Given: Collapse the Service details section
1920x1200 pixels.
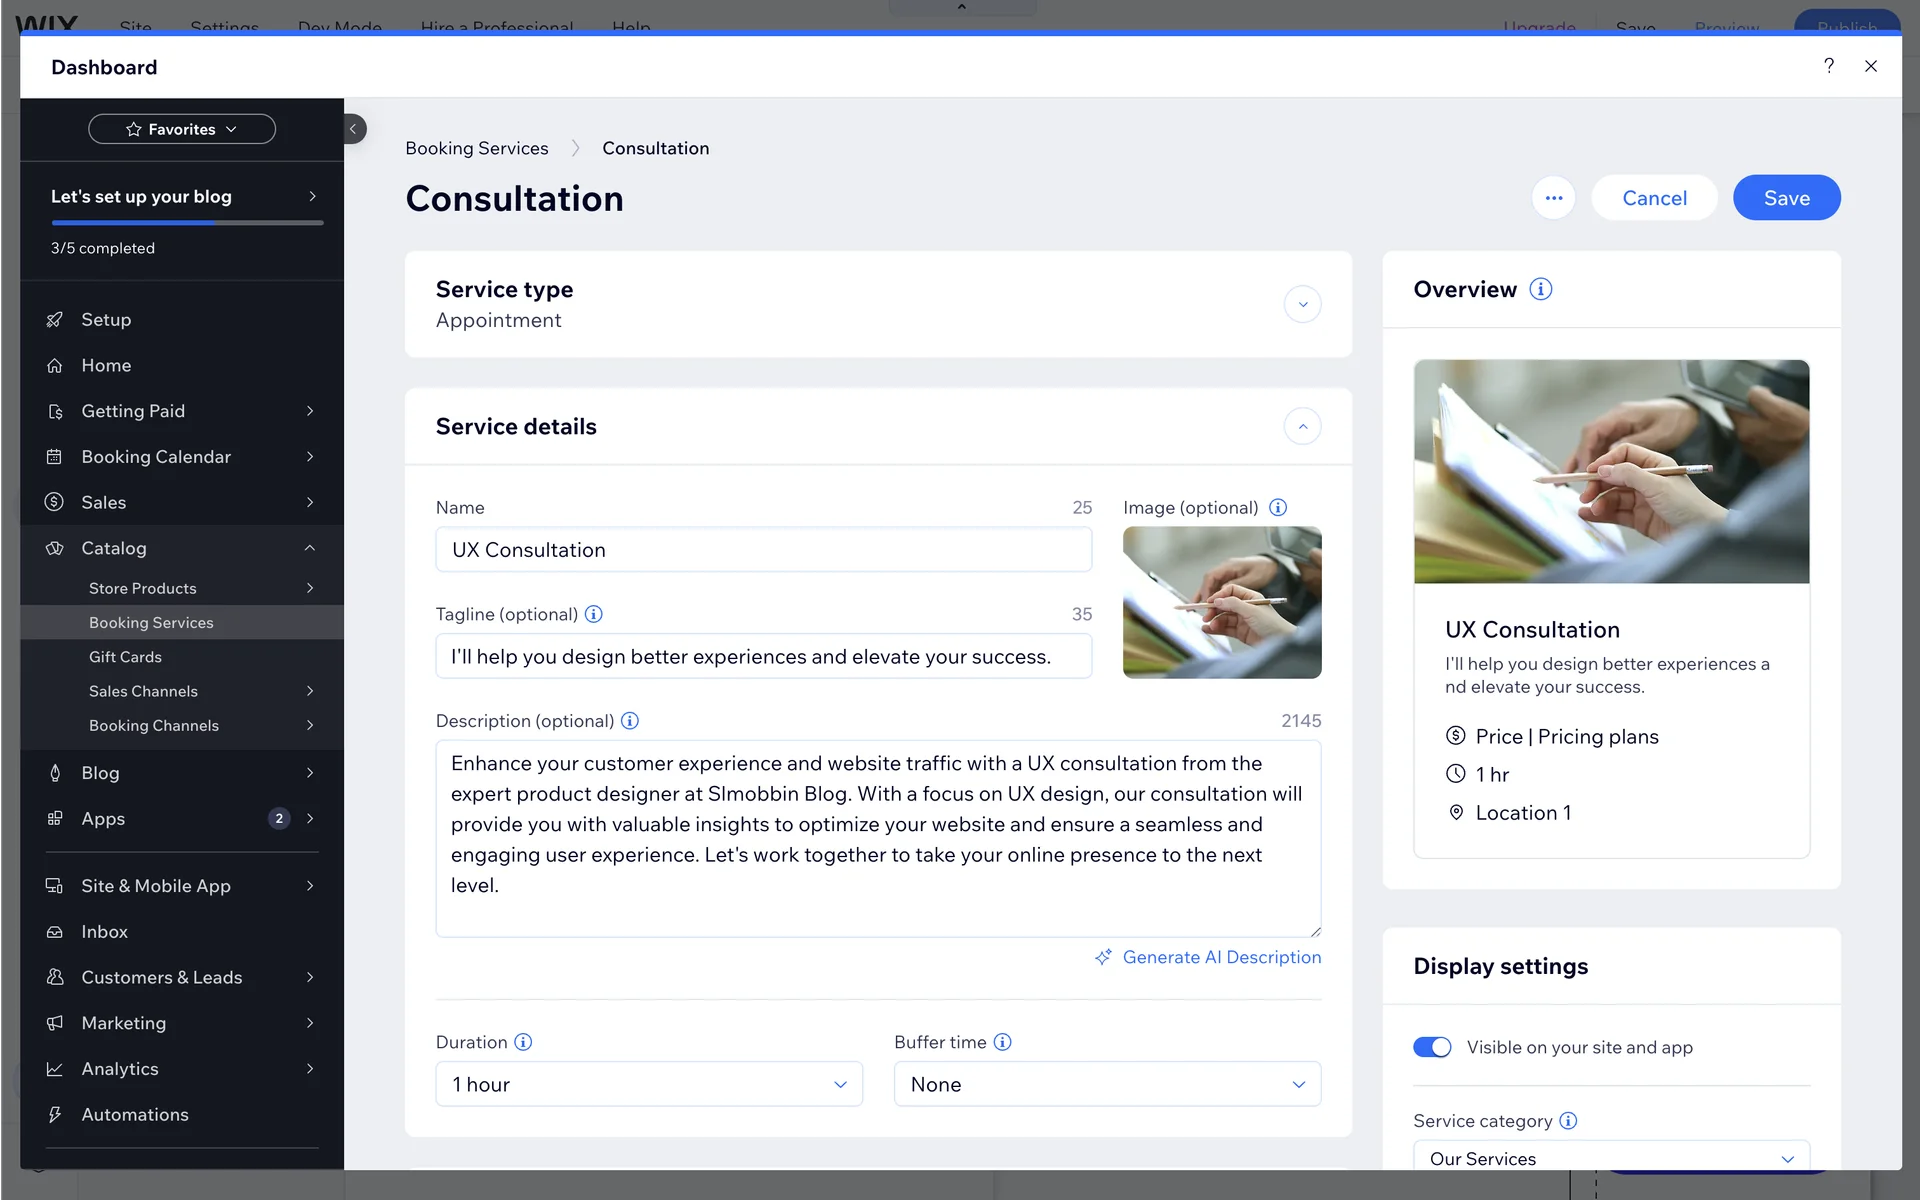Looking at the screenshot, I should [x=1302, y=426].
